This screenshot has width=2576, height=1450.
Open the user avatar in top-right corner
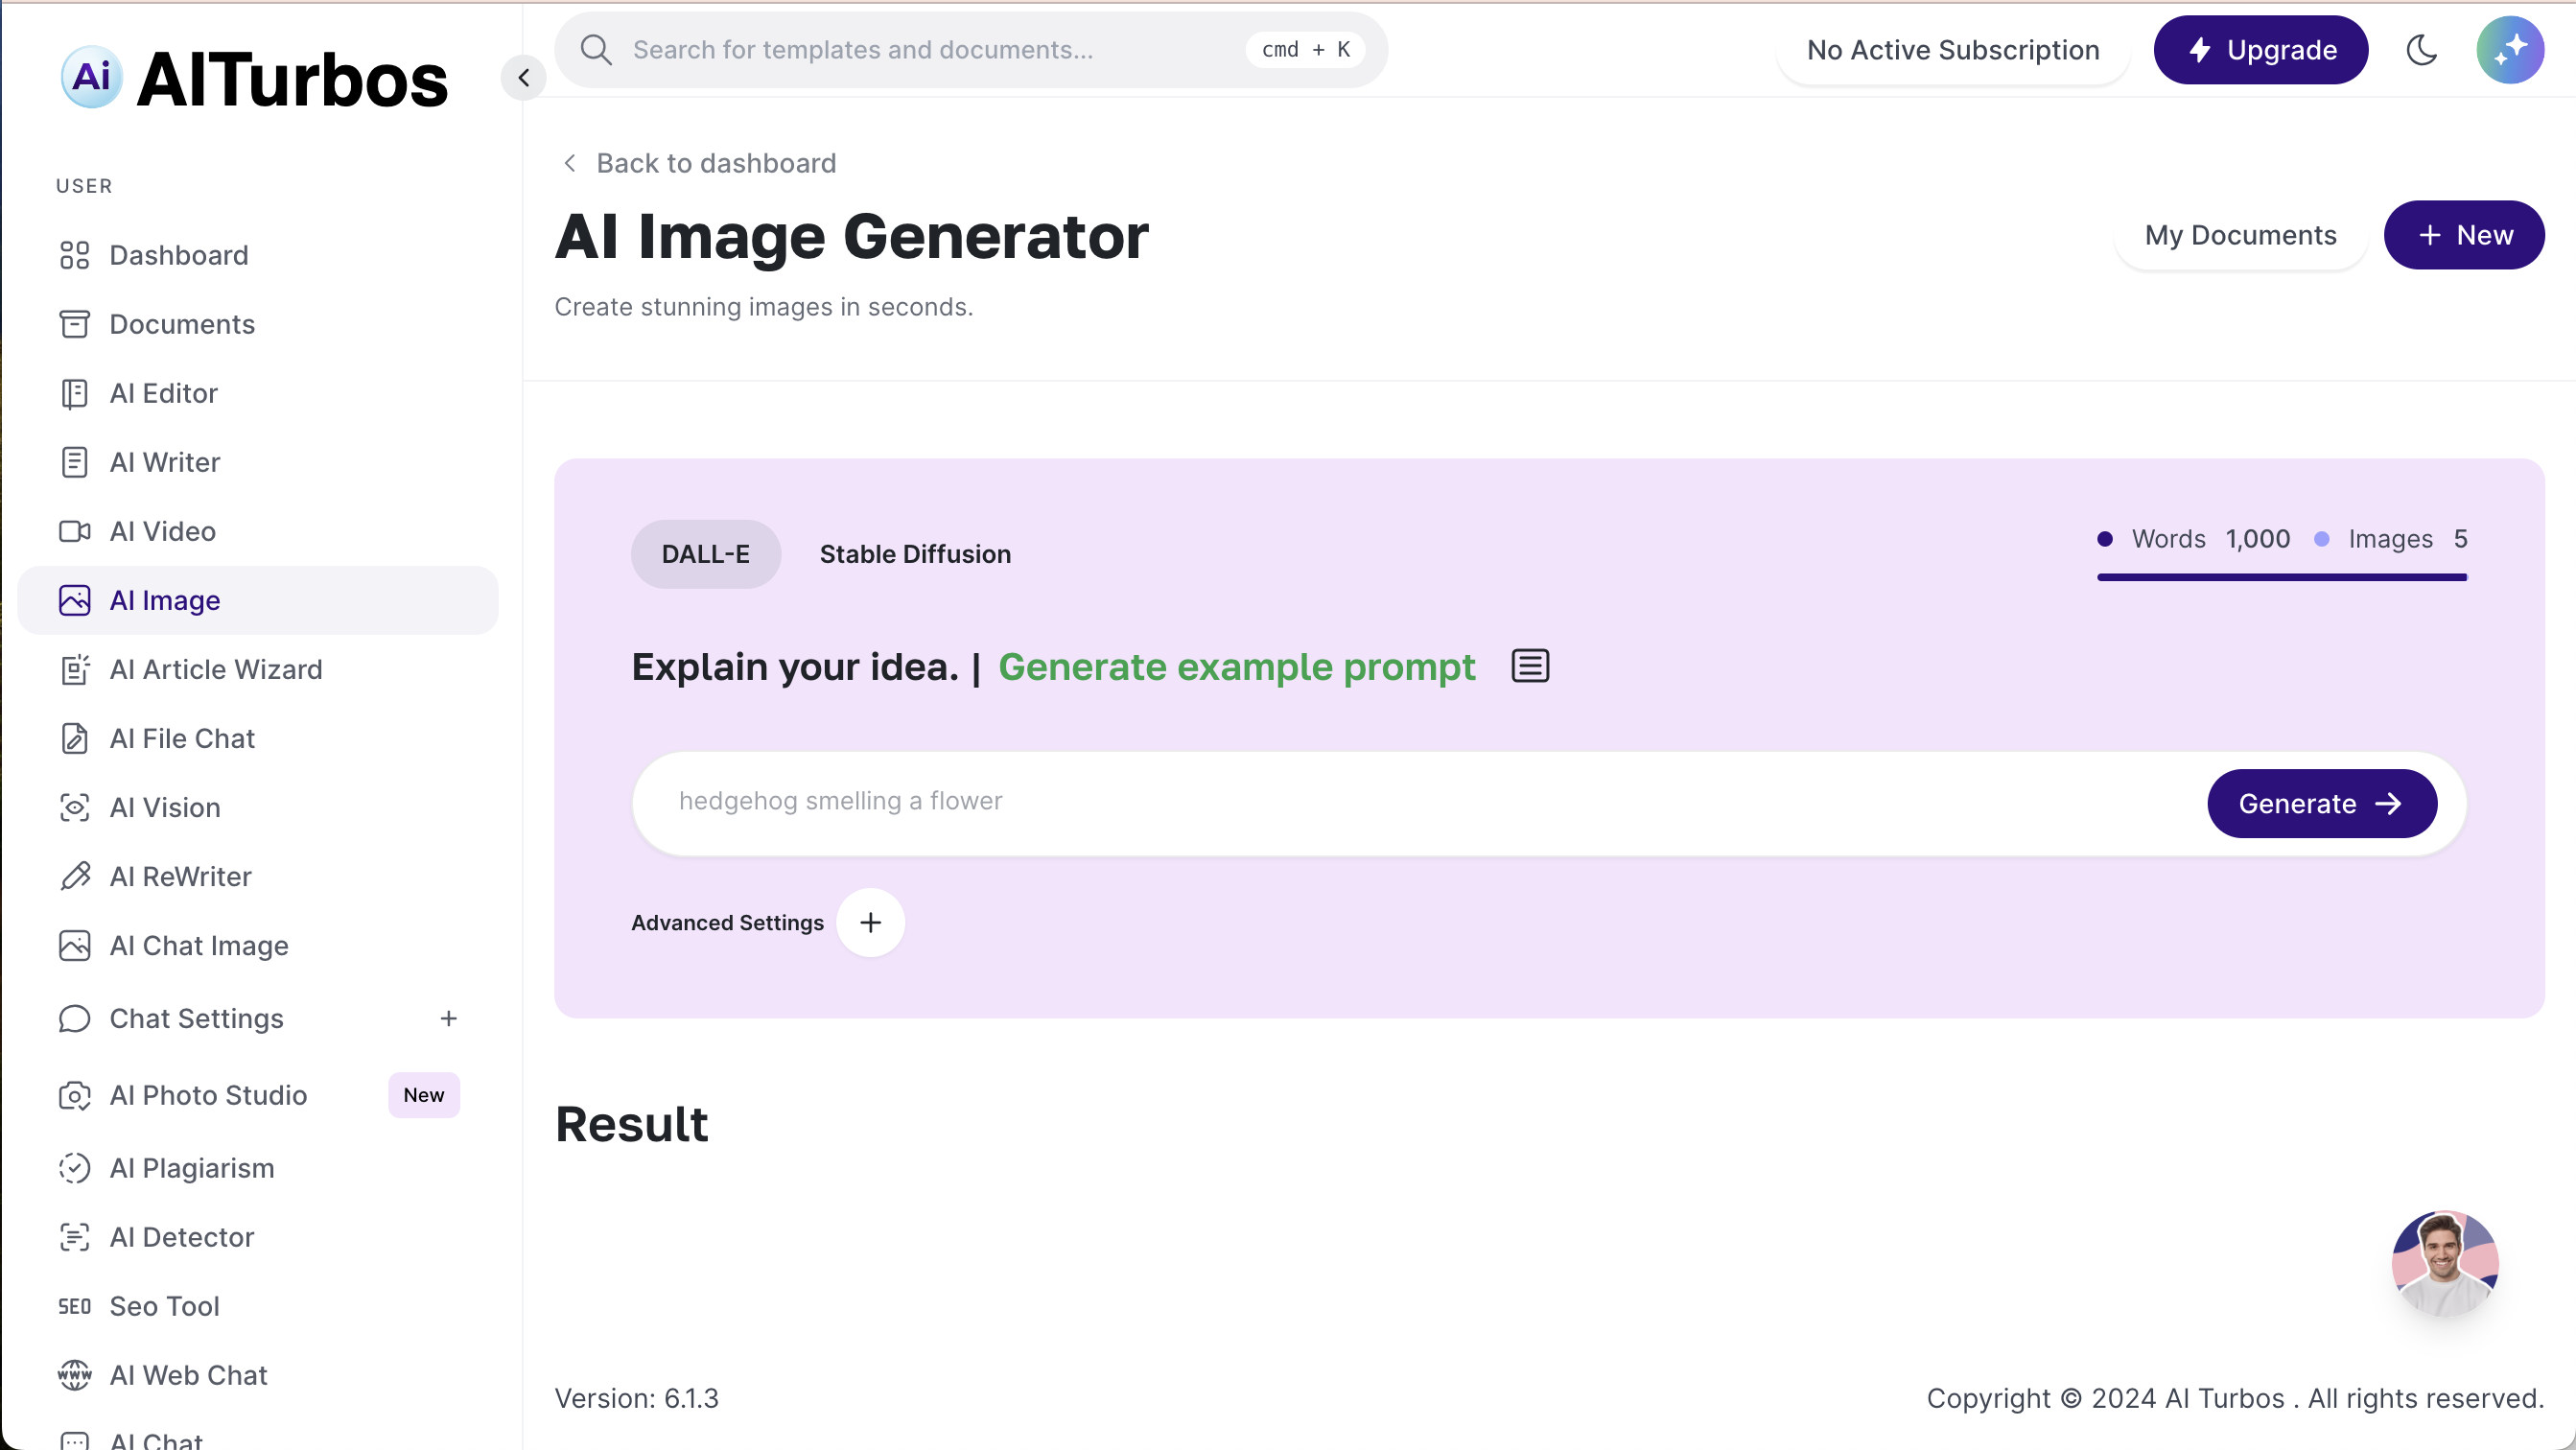click(x=2509, y=50)
